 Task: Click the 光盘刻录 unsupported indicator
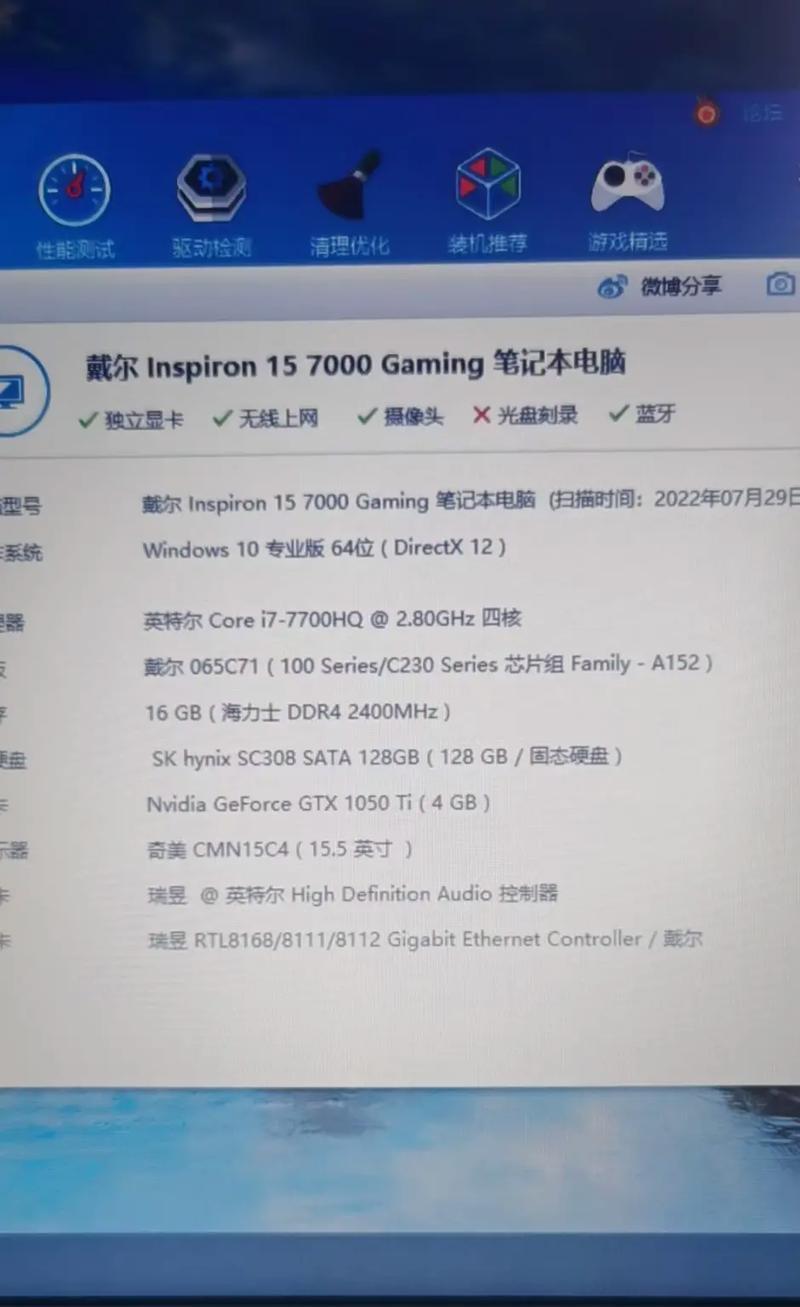tap(525, 415)
